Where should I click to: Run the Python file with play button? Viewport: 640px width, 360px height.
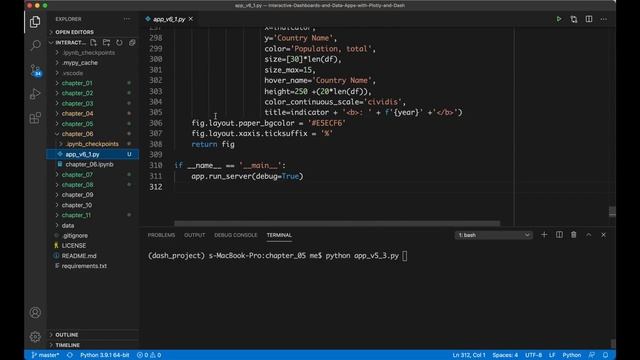559,19
